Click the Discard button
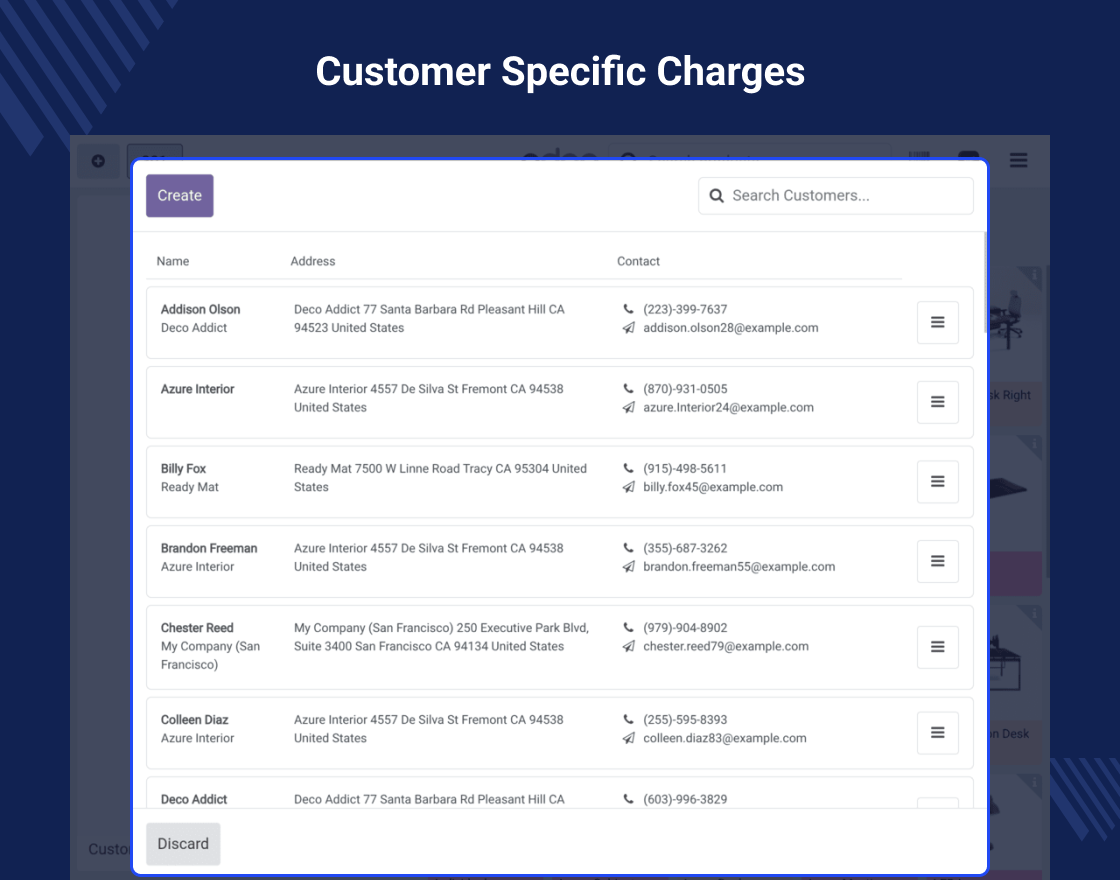The image size is (1120, 880). tap(183, 844)
